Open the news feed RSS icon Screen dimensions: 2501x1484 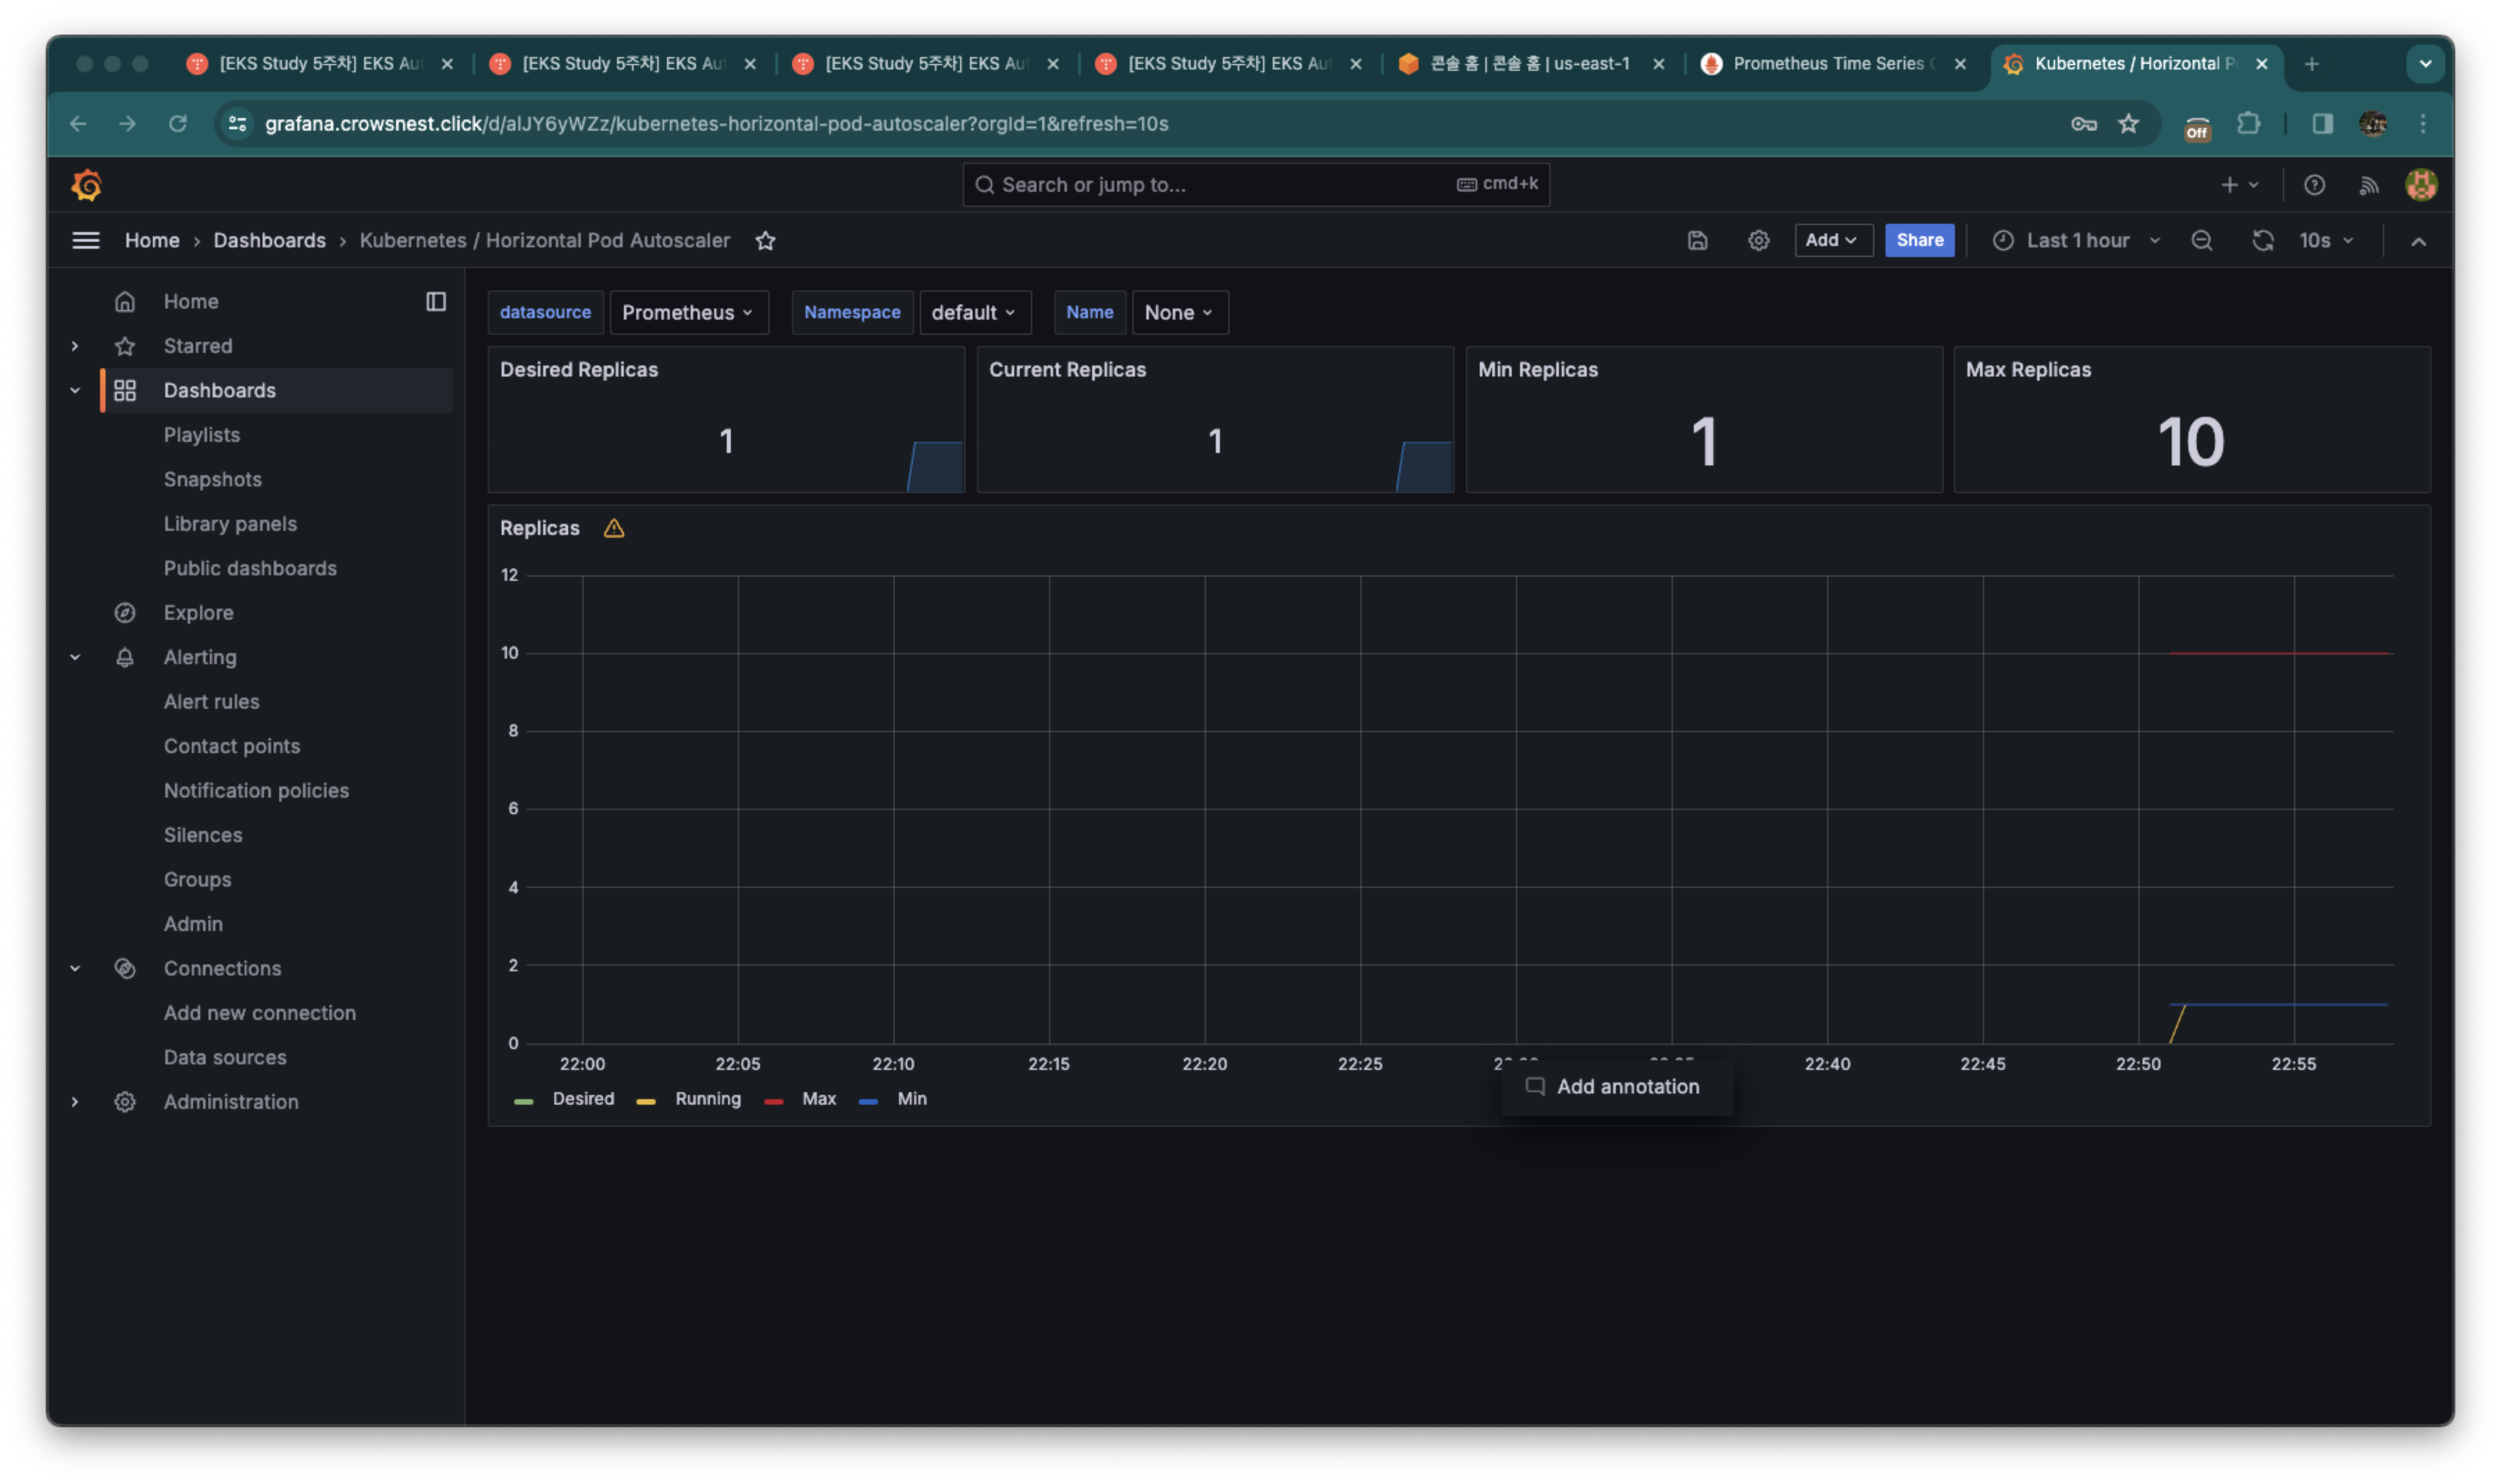pos(2368,185)
